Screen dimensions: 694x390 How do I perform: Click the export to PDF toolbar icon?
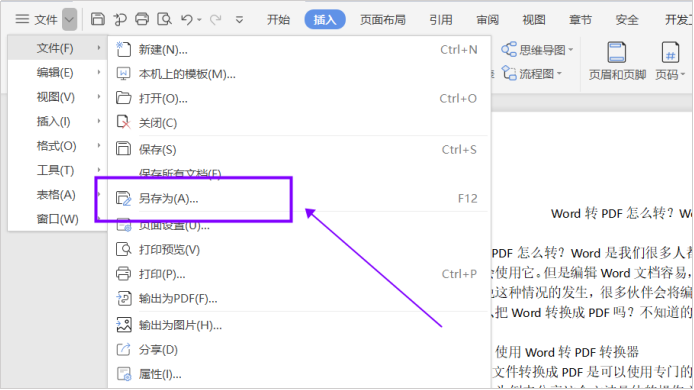[120, 19]
